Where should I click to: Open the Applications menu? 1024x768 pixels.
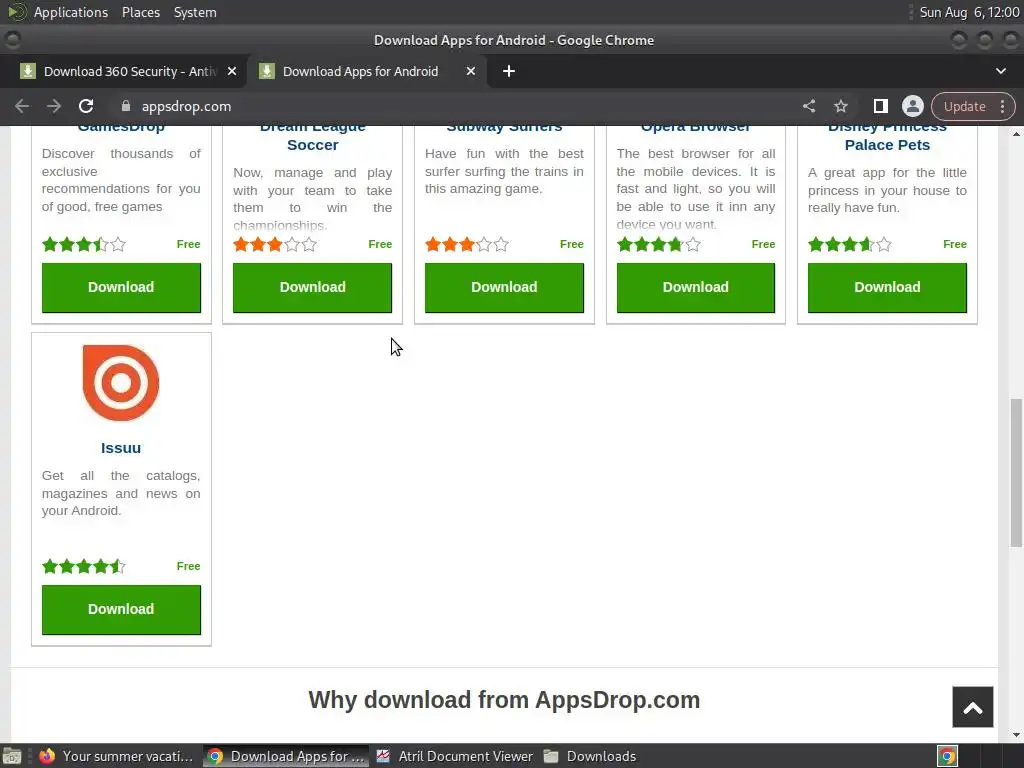coord(71,12)
